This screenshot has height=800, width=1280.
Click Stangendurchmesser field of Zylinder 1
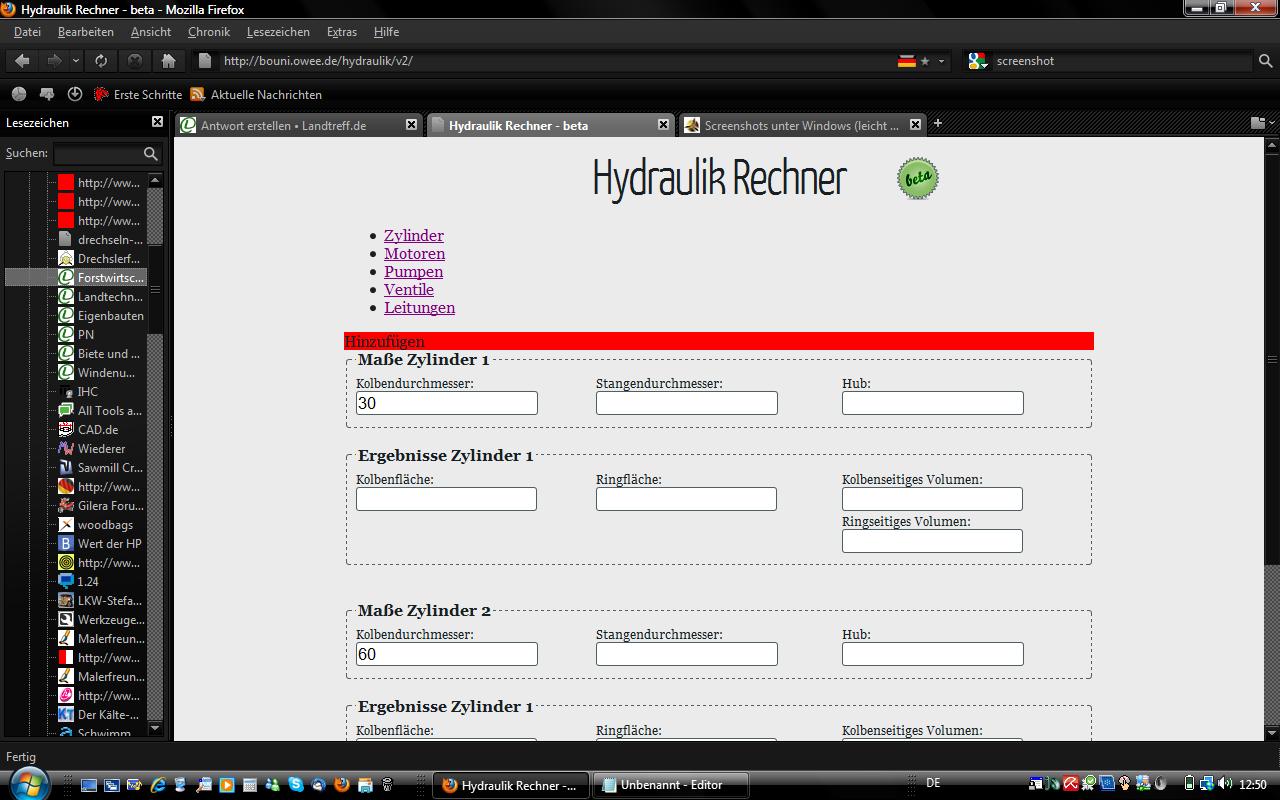pos(686,403)
